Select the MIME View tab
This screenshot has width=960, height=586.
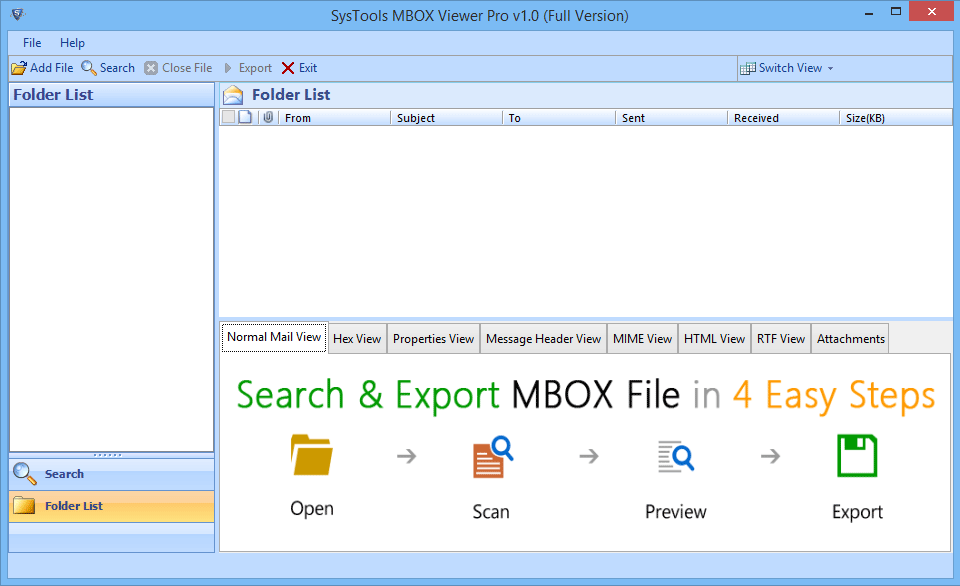(642, 339)
